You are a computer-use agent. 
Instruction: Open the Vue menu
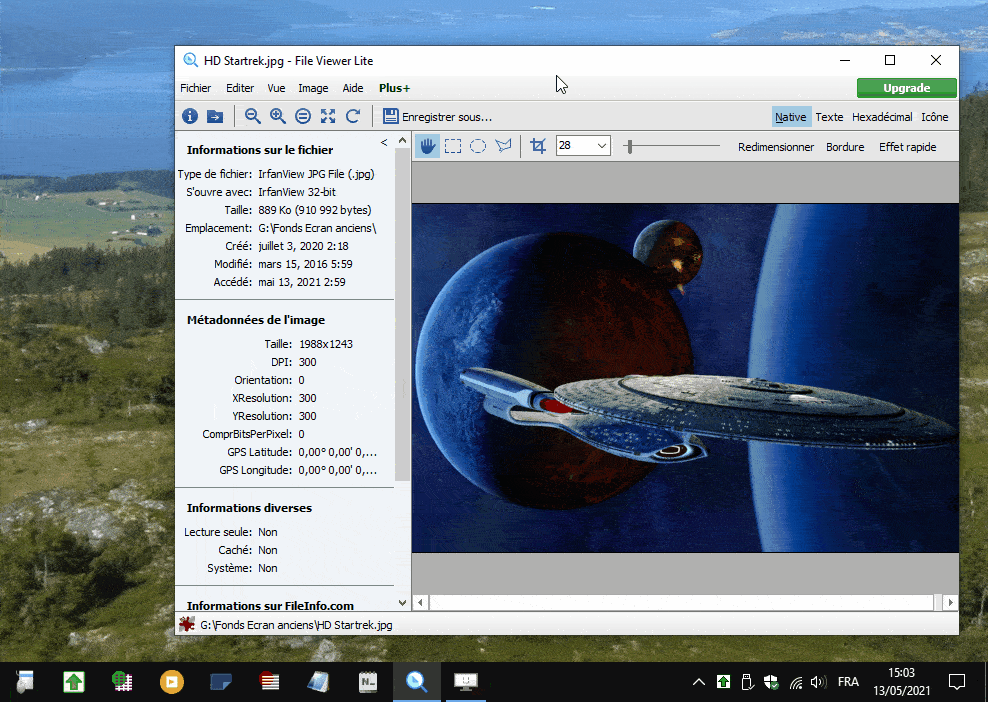pyautogui.click(x=276, y=88)
